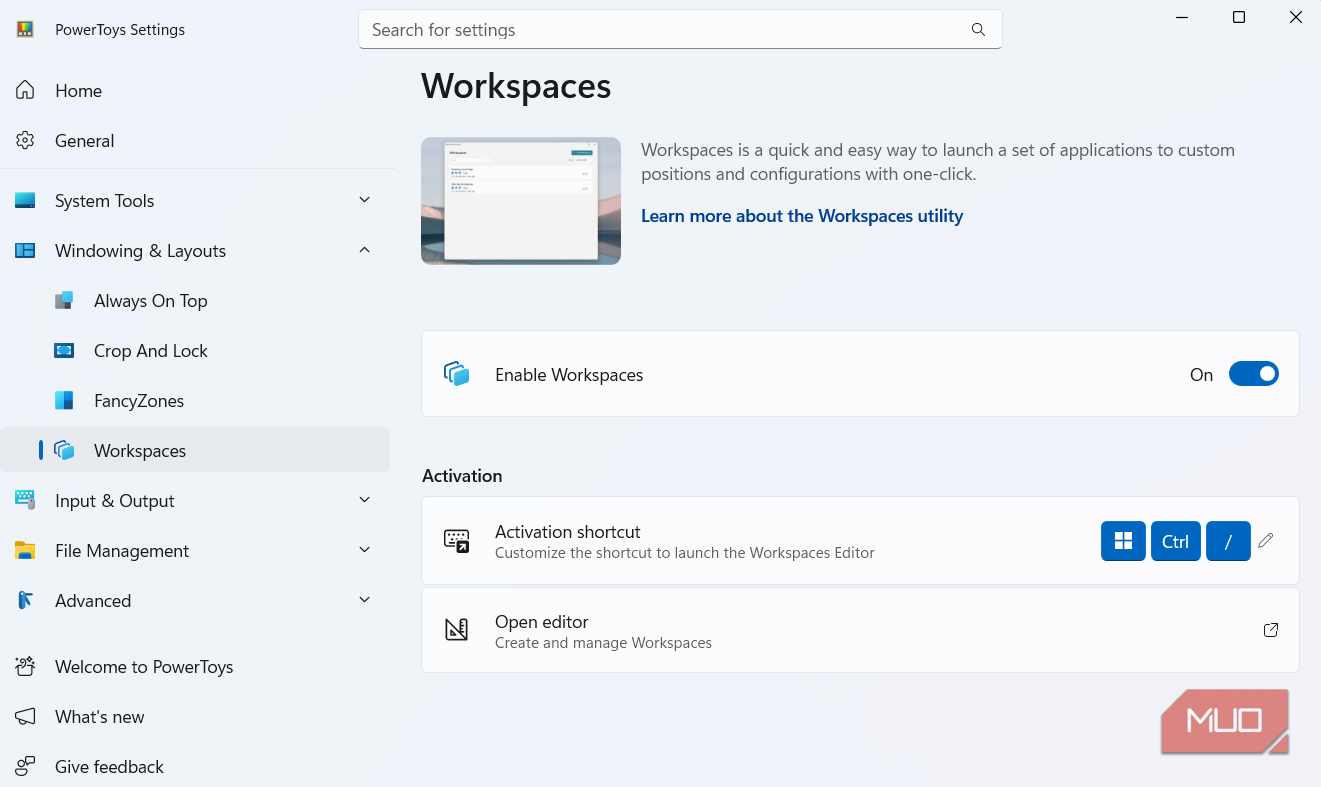Screen dimensions: 1321x787
Task: Click the Open editor row
Action: (860, 630)
